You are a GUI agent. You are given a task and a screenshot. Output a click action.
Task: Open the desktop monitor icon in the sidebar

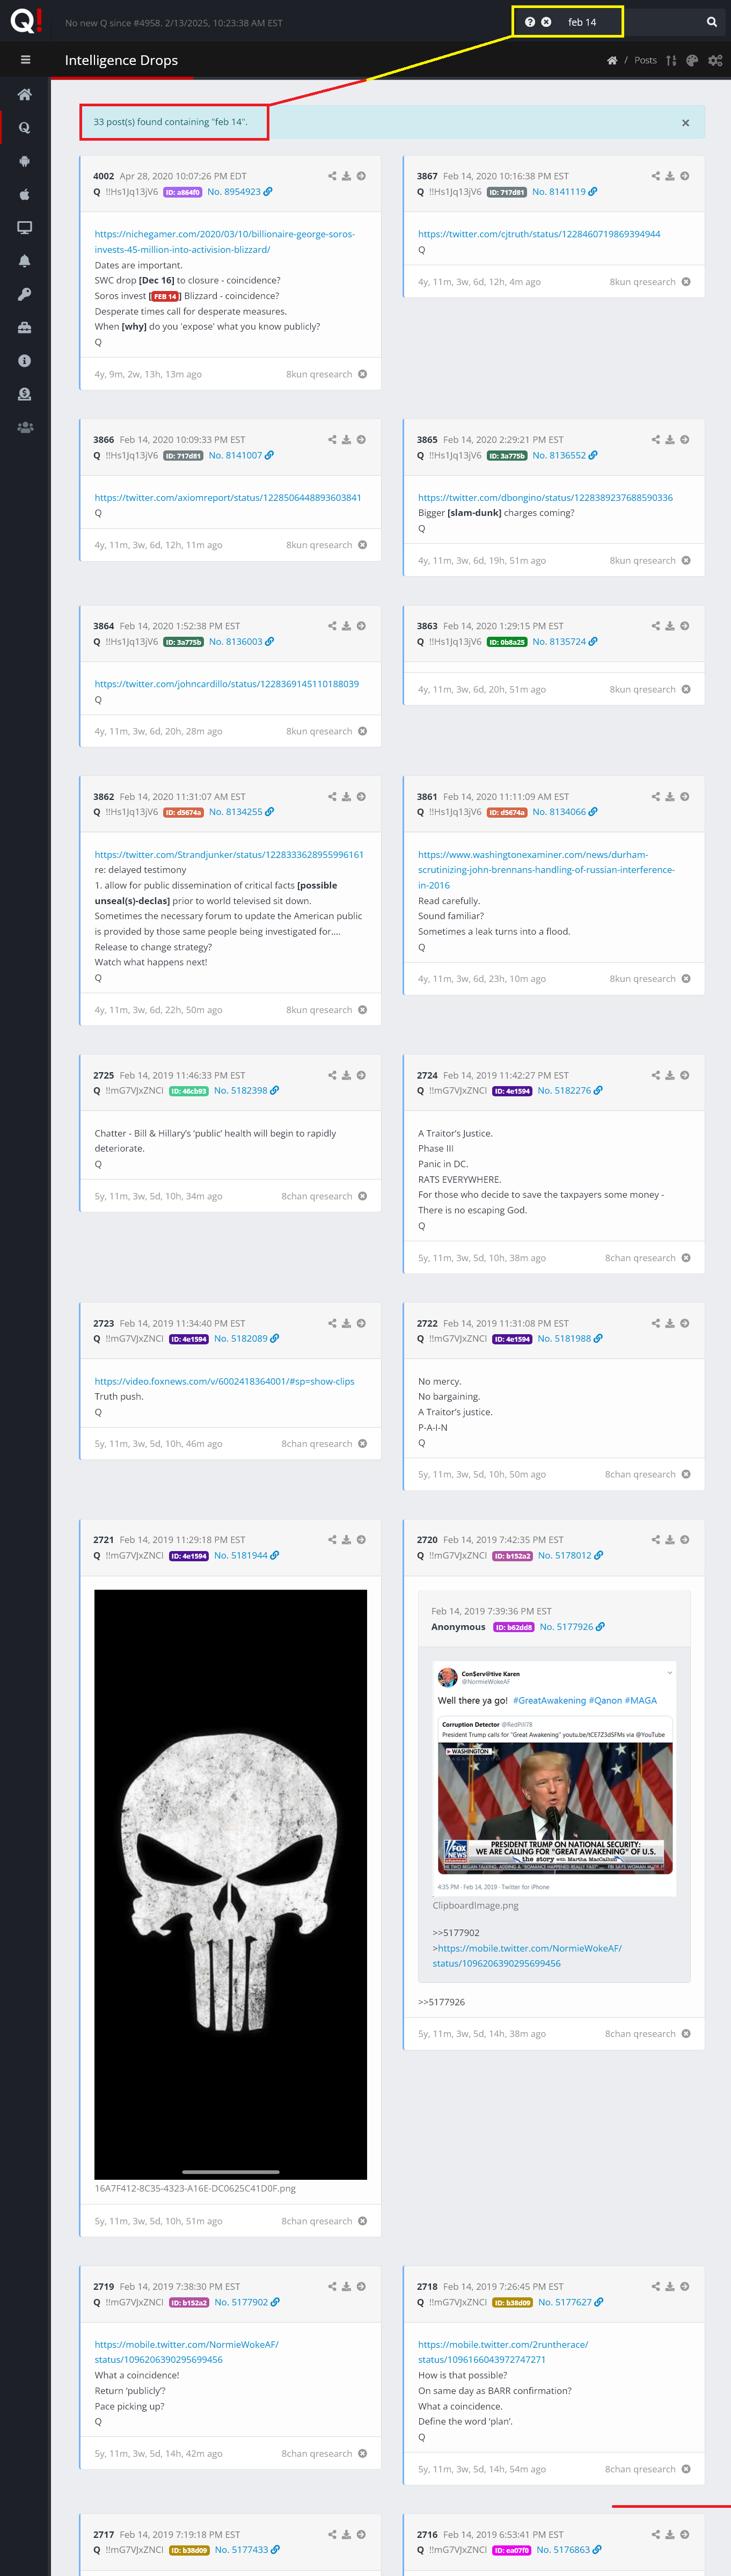pyautogui.click(x=25, y=227)
